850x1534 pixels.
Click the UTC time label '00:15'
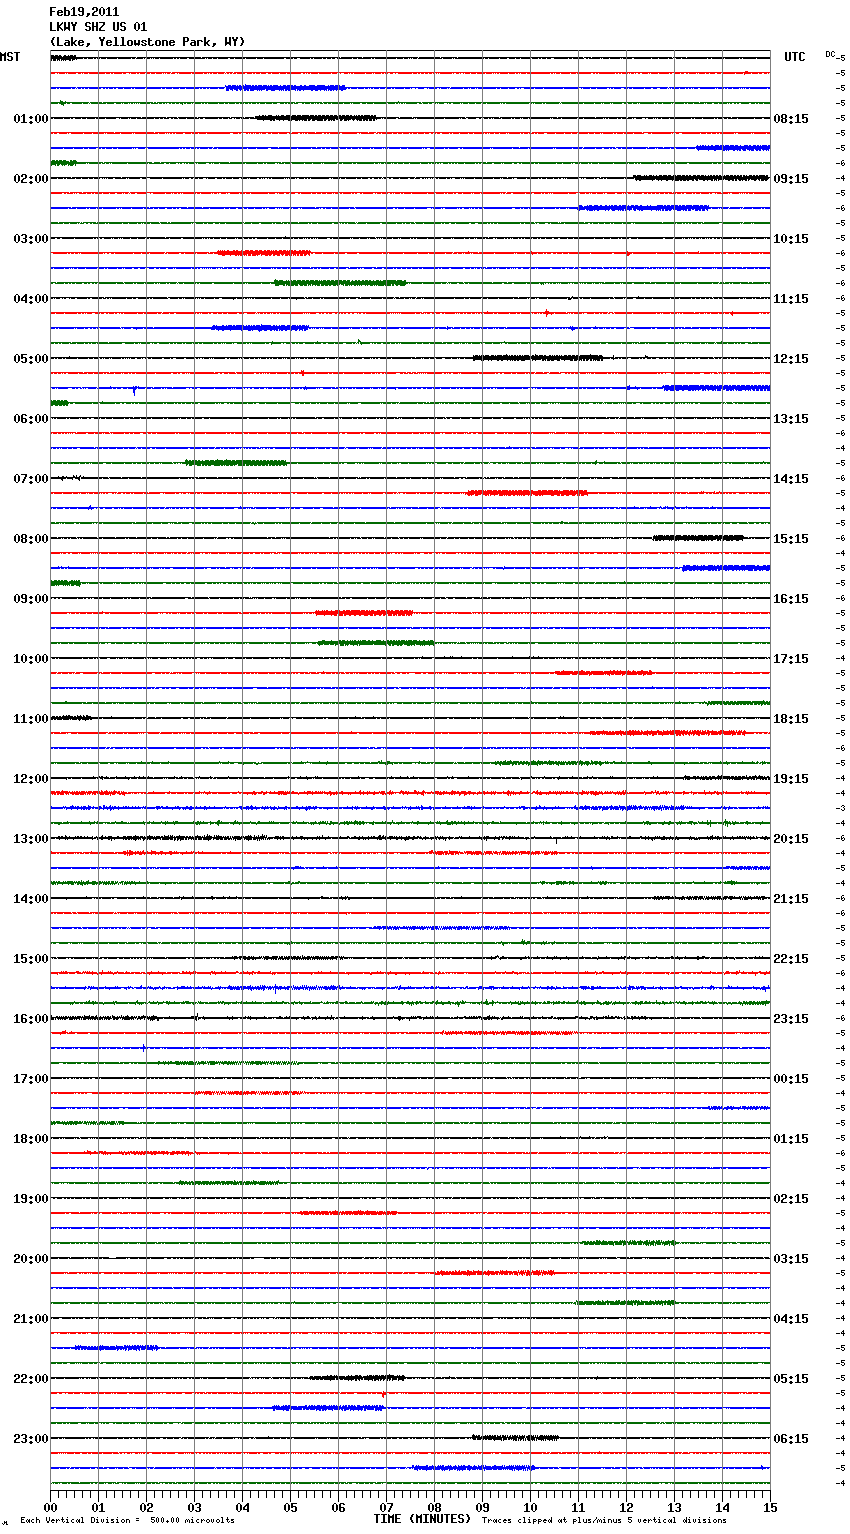click(x=791, y=1079)
